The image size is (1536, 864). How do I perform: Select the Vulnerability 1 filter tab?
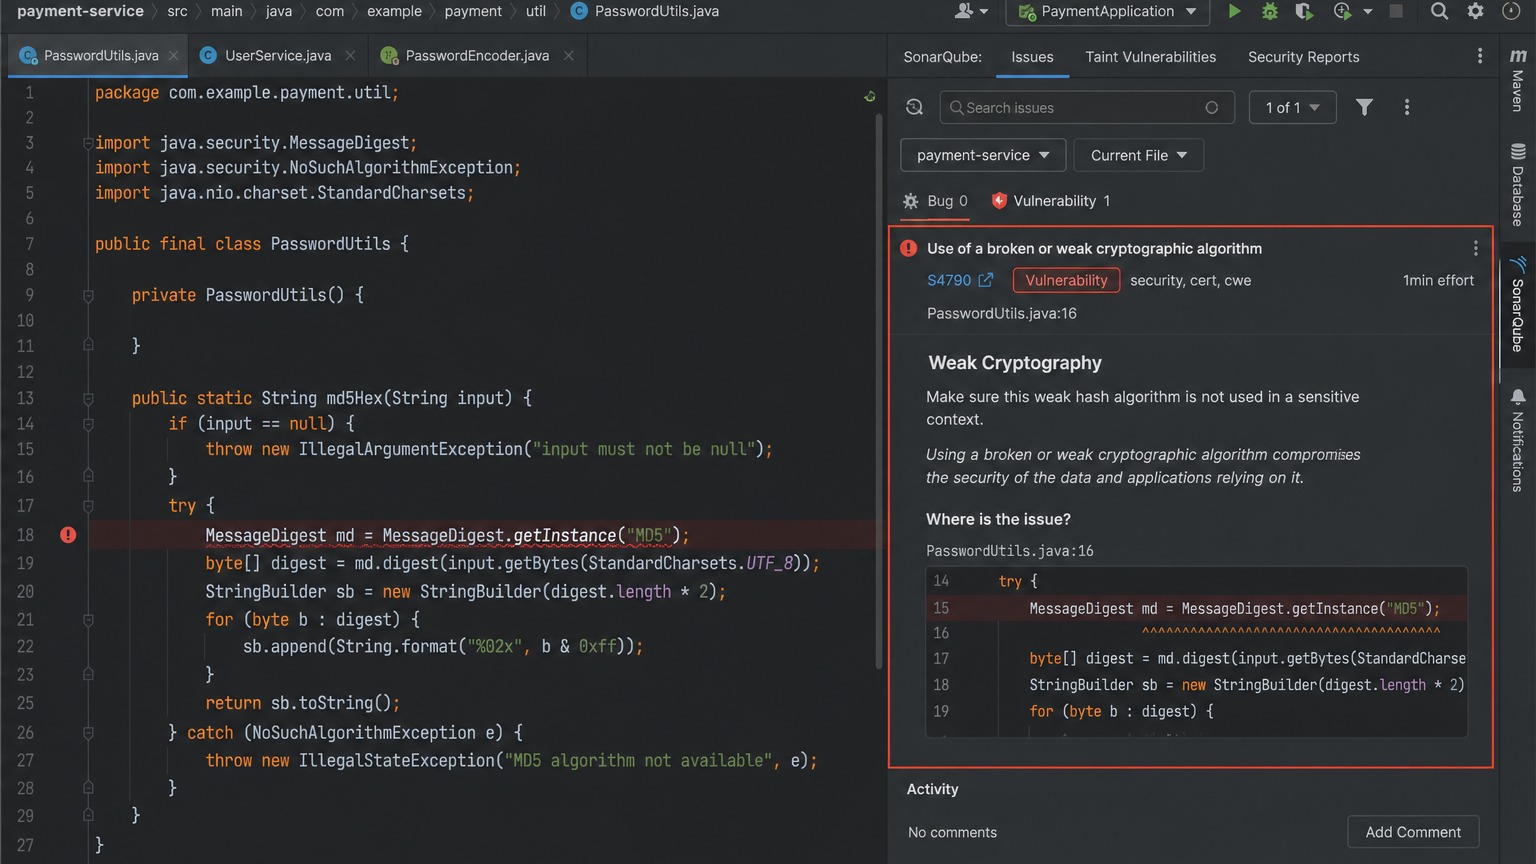point(1050,201)
